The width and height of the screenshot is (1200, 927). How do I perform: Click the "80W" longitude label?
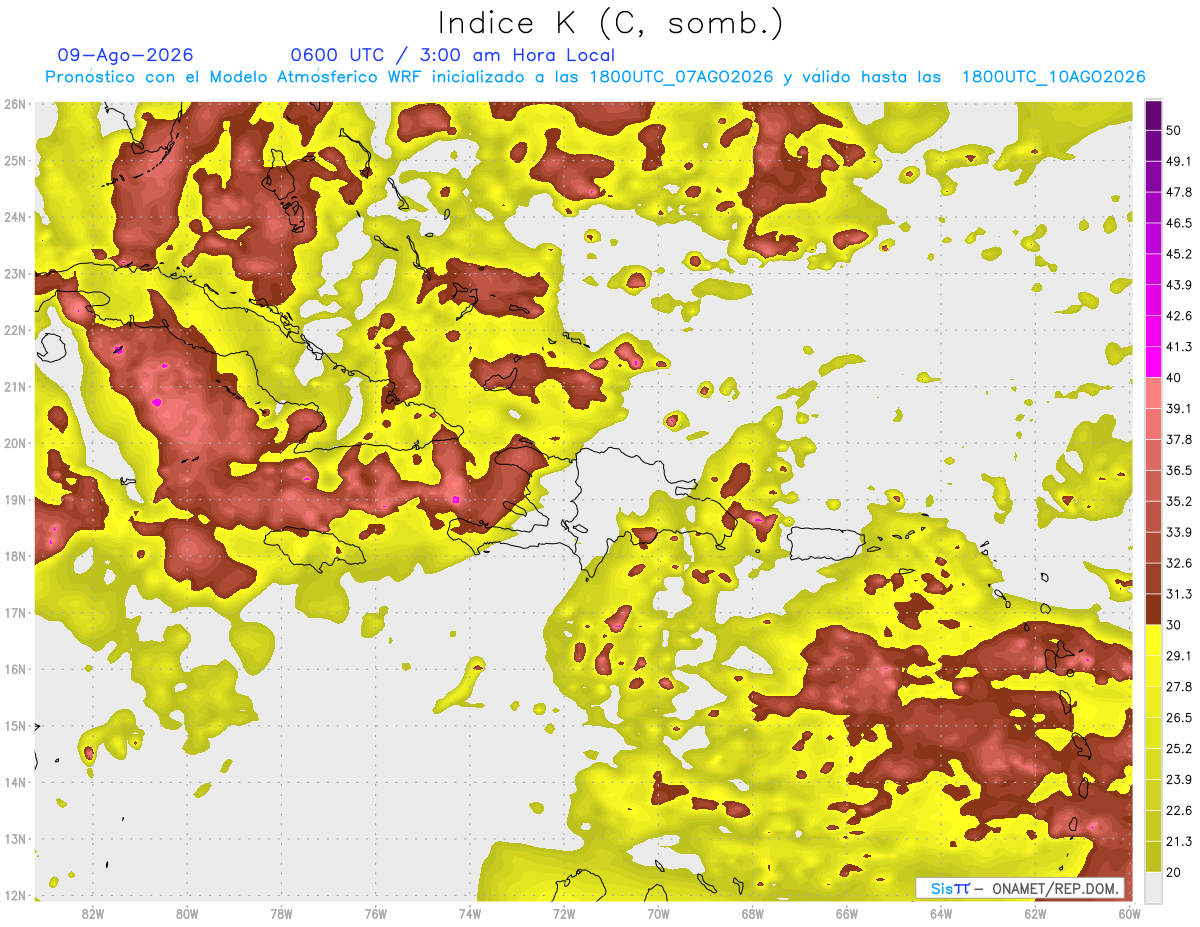pyautogui.click(x=186, y=913)
